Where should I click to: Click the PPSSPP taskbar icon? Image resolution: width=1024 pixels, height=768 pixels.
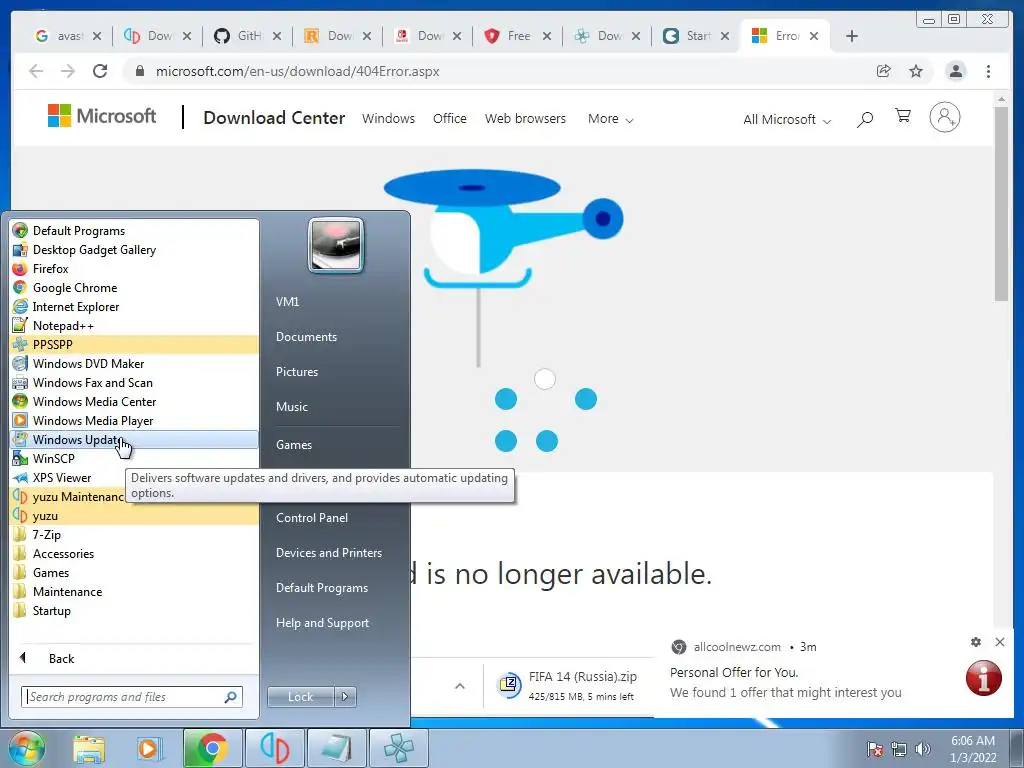(x=398, y=748)
